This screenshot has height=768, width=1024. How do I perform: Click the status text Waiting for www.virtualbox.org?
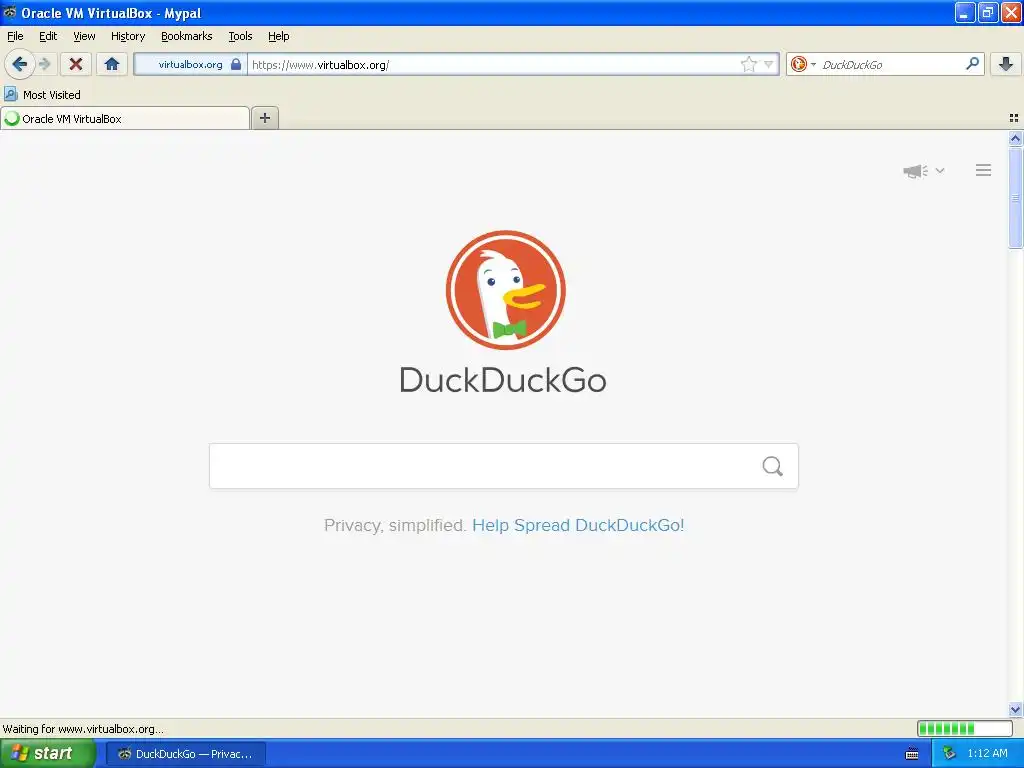(83, 729)
